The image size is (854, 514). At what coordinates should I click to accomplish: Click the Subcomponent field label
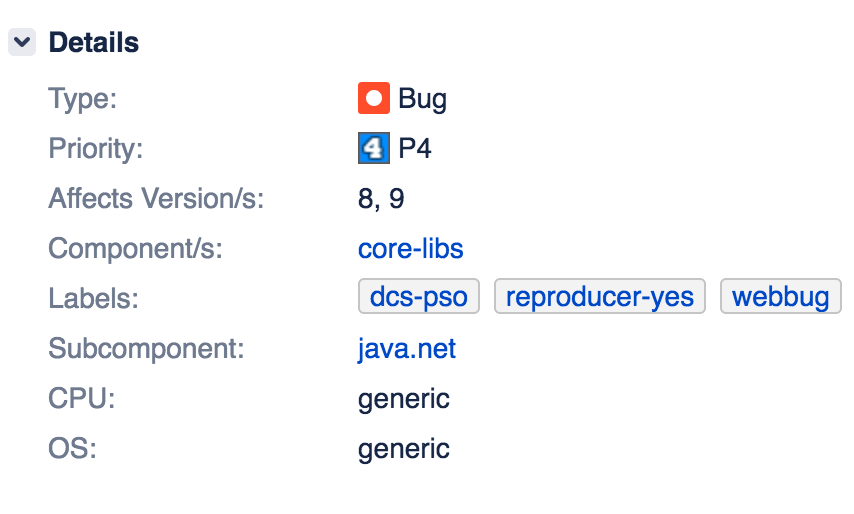[146, 349]
